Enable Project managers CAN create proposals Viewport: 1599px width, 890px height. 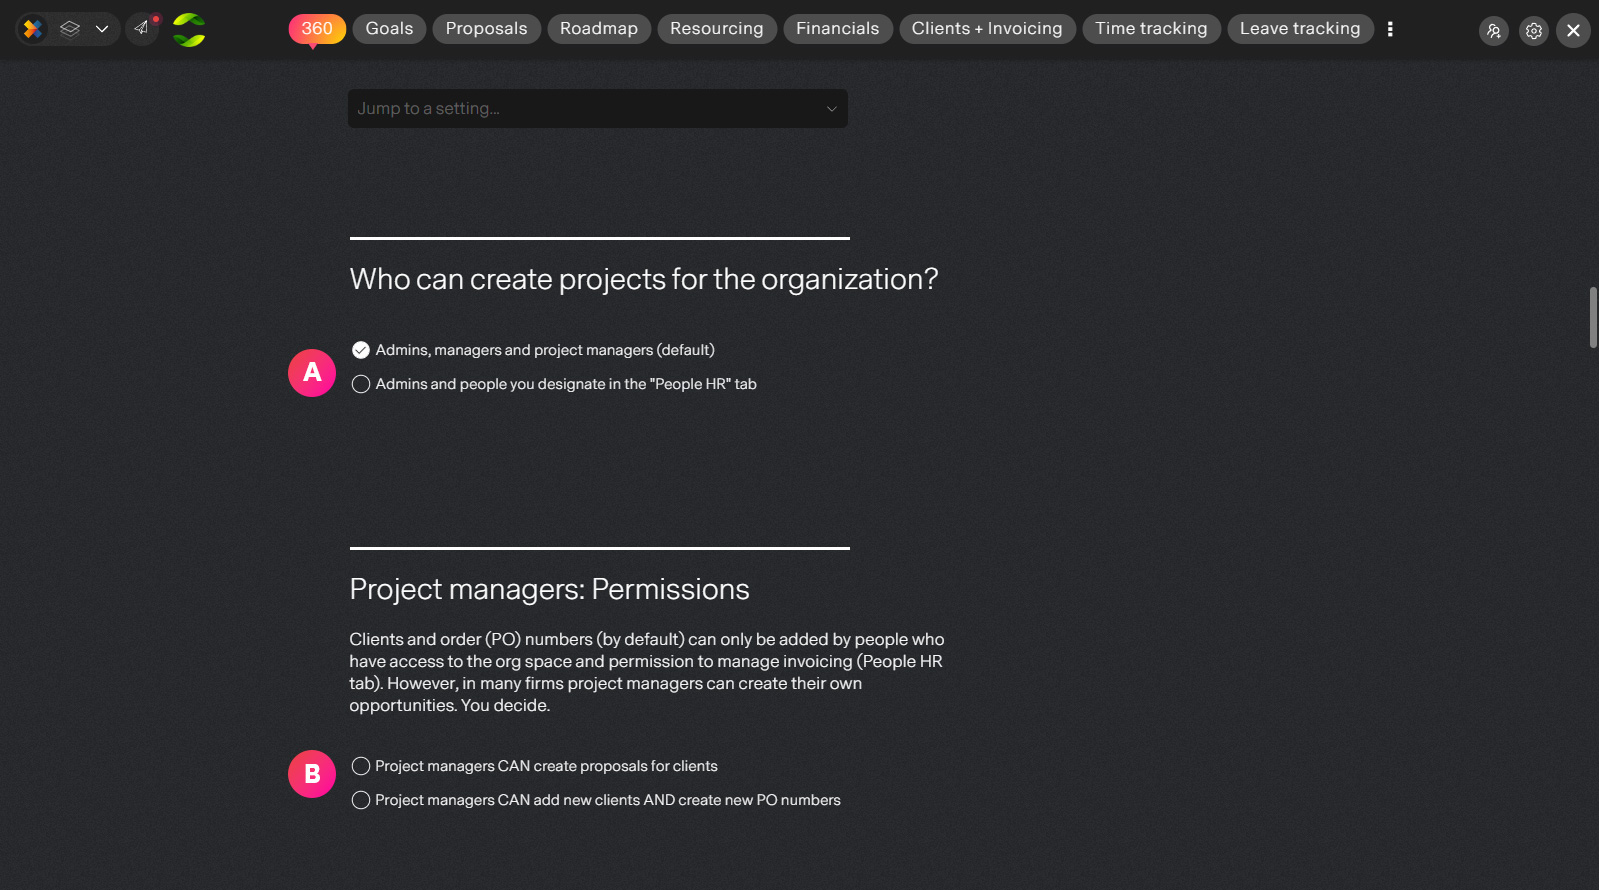534,766
